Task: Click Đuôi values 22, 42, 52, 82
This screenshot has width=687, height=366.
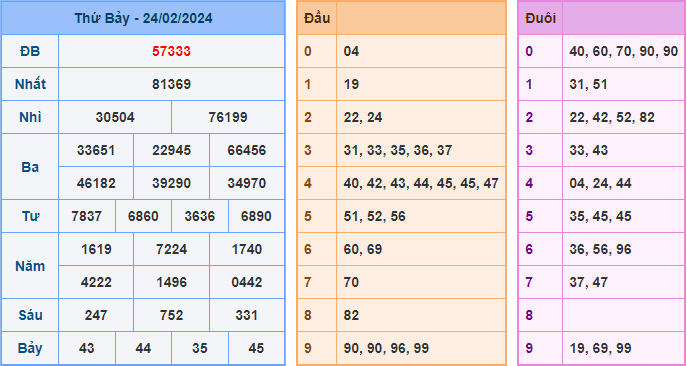Action: 612,117
